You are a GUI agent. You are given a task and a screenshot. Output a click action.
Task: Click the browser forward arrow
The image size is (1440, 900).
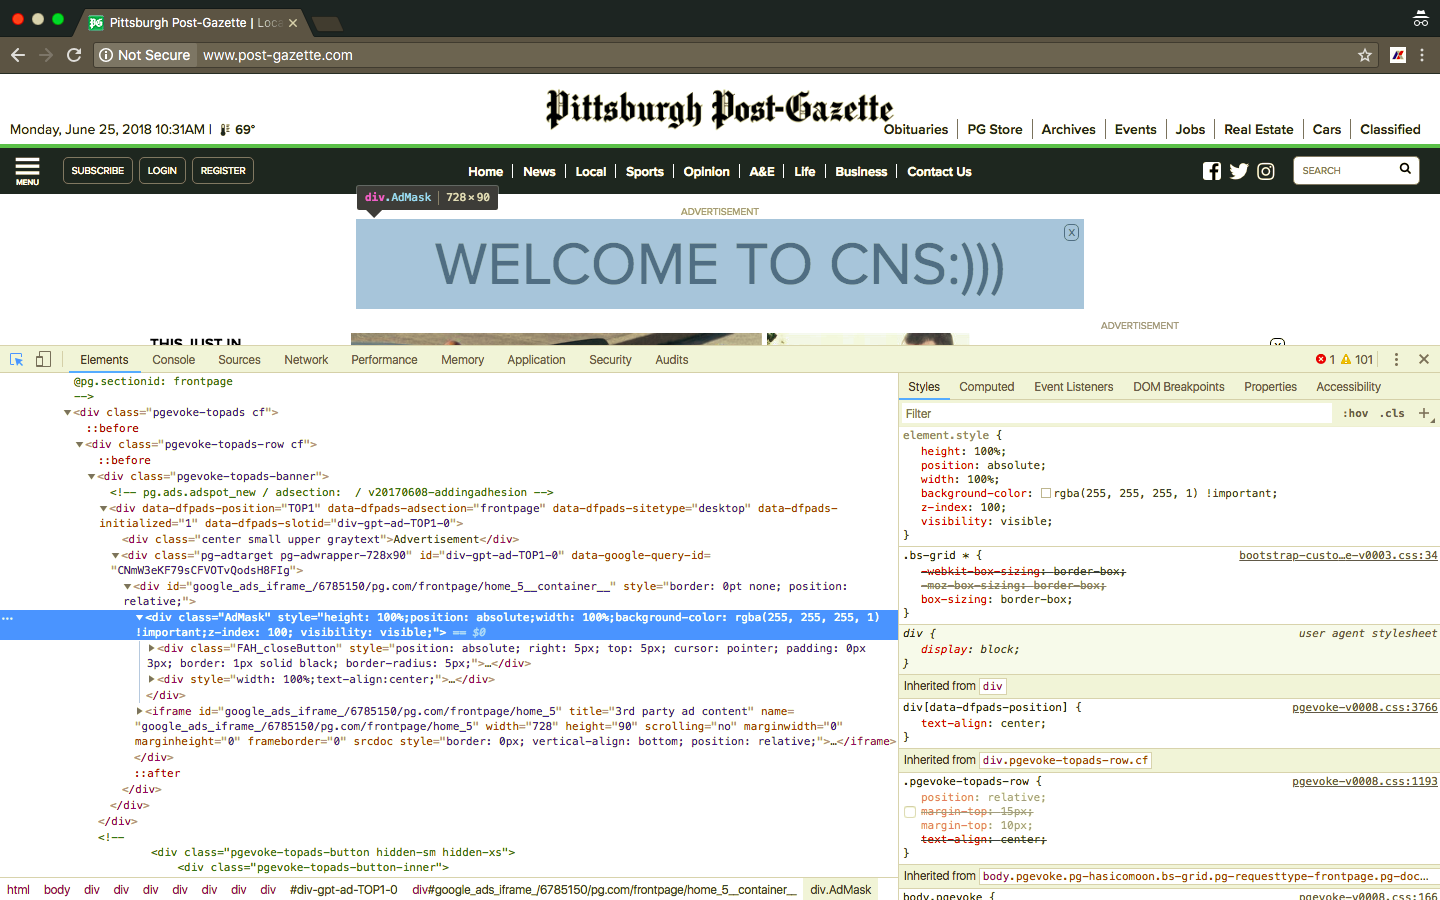[x=46, y=55]
